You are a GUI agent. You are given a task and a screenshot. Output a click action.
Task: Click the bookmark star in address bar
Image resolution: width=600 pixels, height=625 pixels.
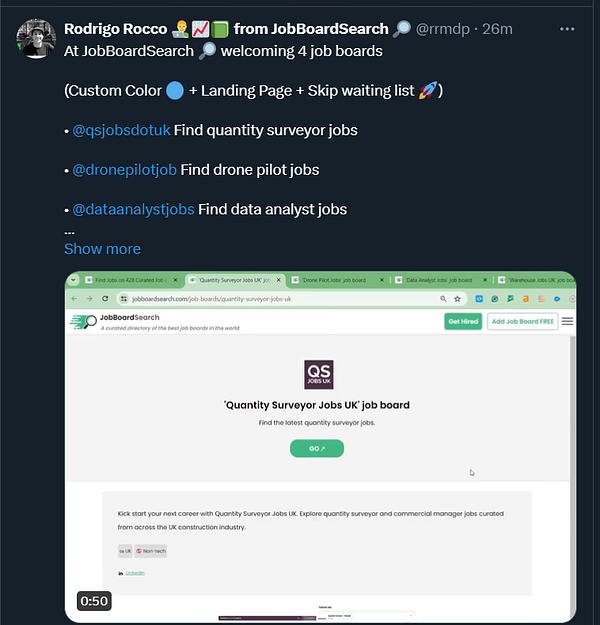pyautogui.click(x=457, y=298)
